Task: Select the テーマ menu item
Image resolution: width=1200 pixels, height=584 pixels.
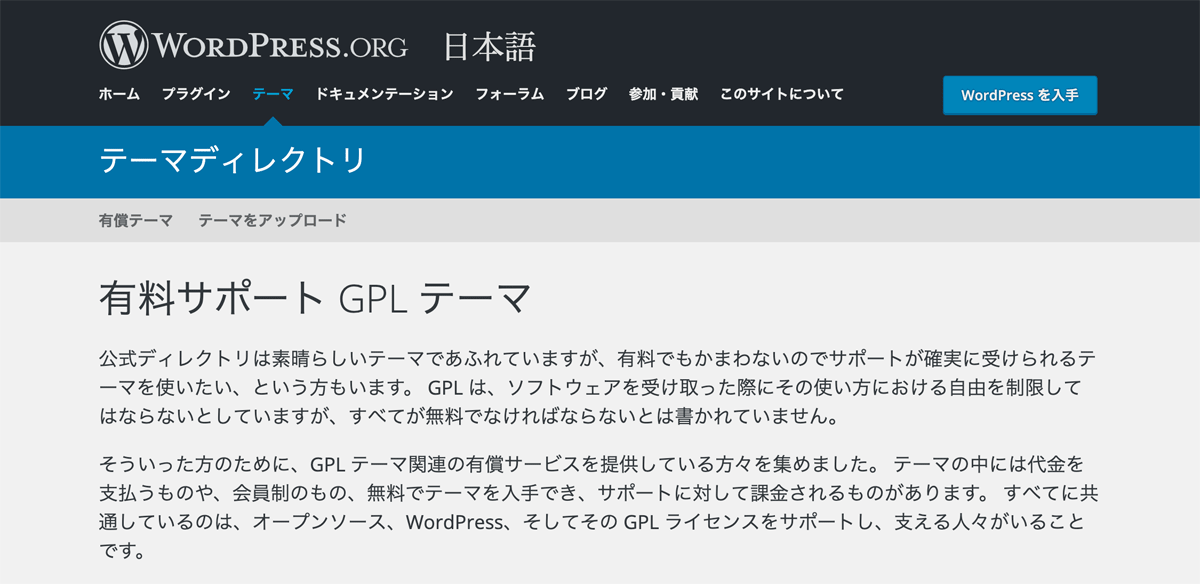Action: [273, 94]
